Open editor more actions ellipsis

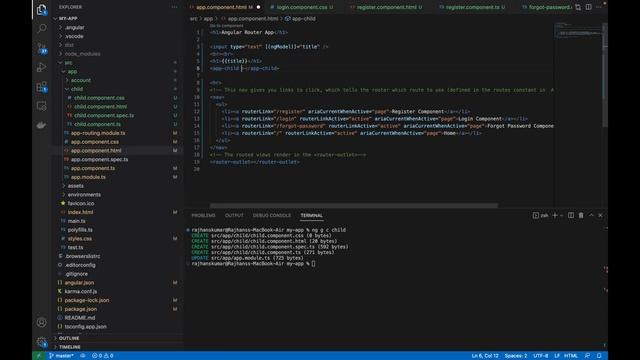tap(598, 7)
